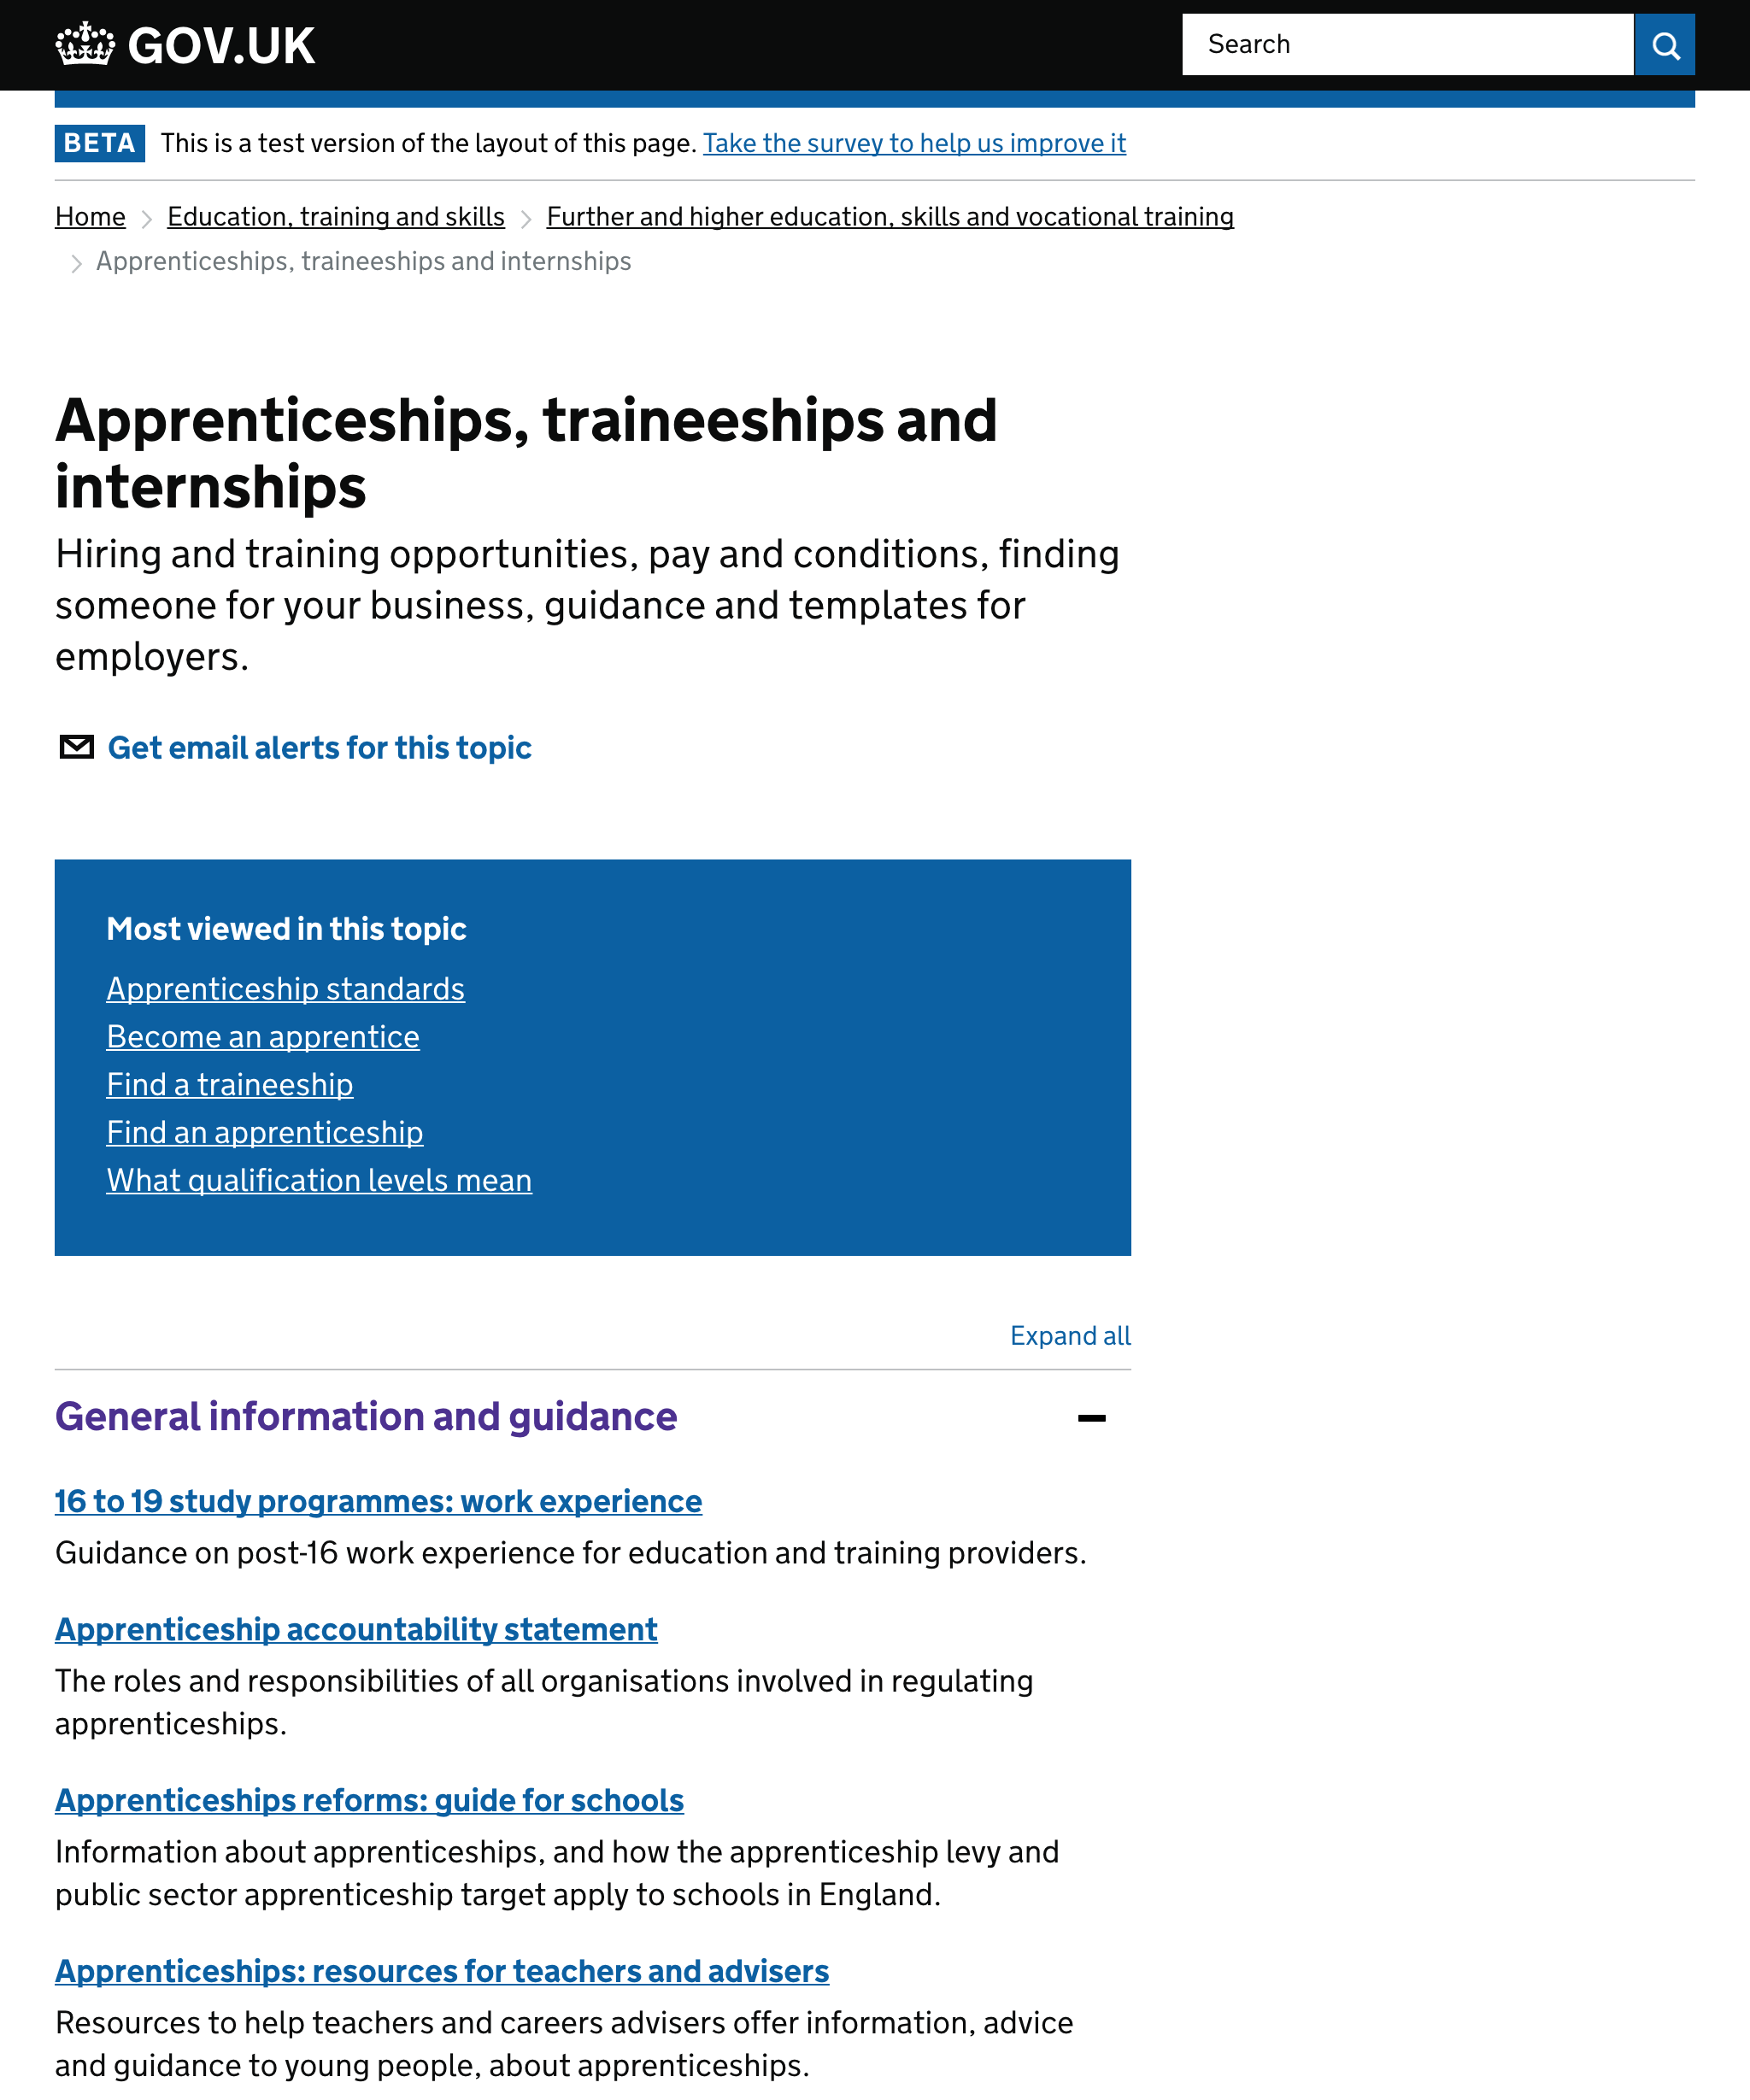1750x2100 pixels.
Task: Navigate to Find an apprenticeship page
Action: (265, 1132)
